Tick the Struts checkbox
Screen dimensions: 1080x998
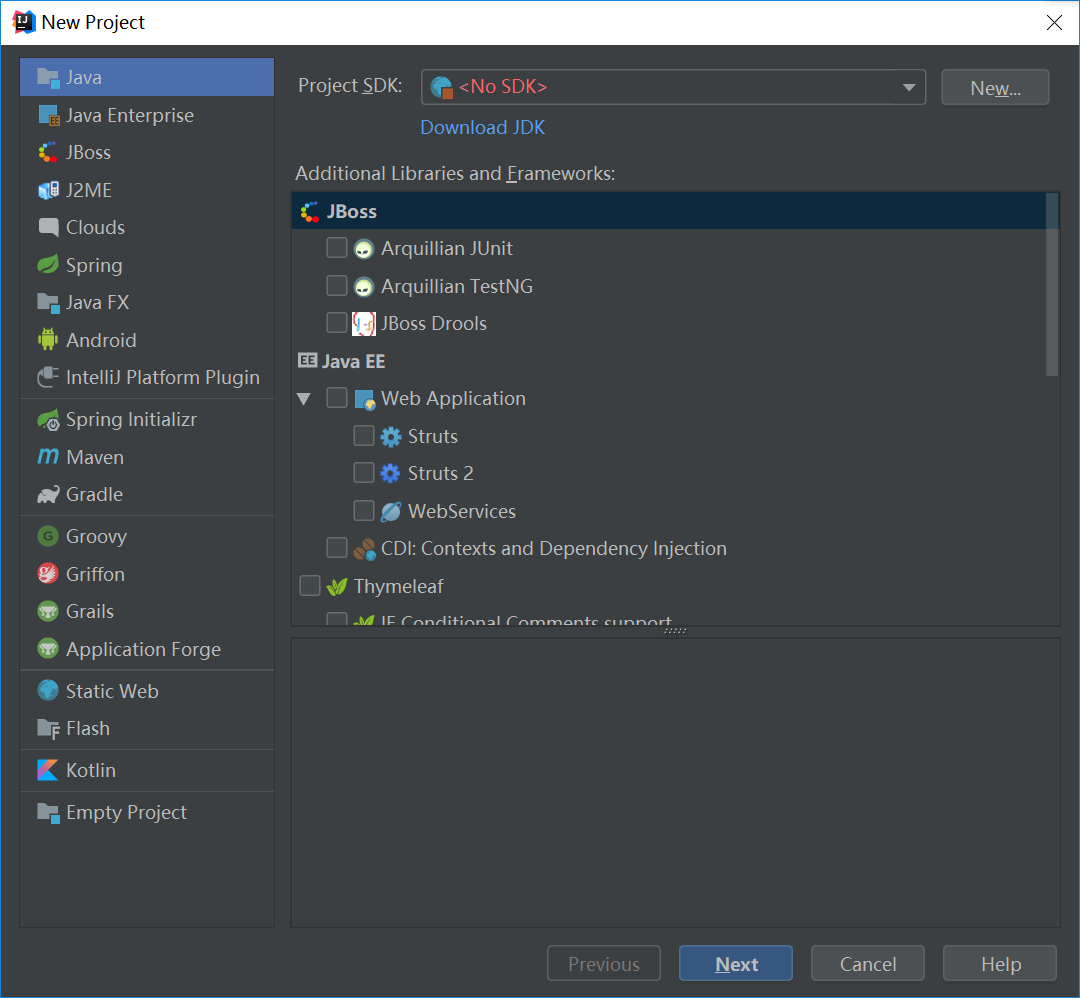[x=364, y=435]
